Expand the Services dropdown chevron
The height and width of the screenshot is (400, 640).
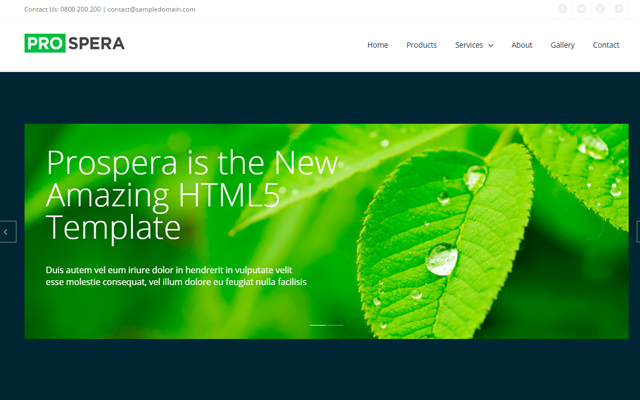(491, 45)
